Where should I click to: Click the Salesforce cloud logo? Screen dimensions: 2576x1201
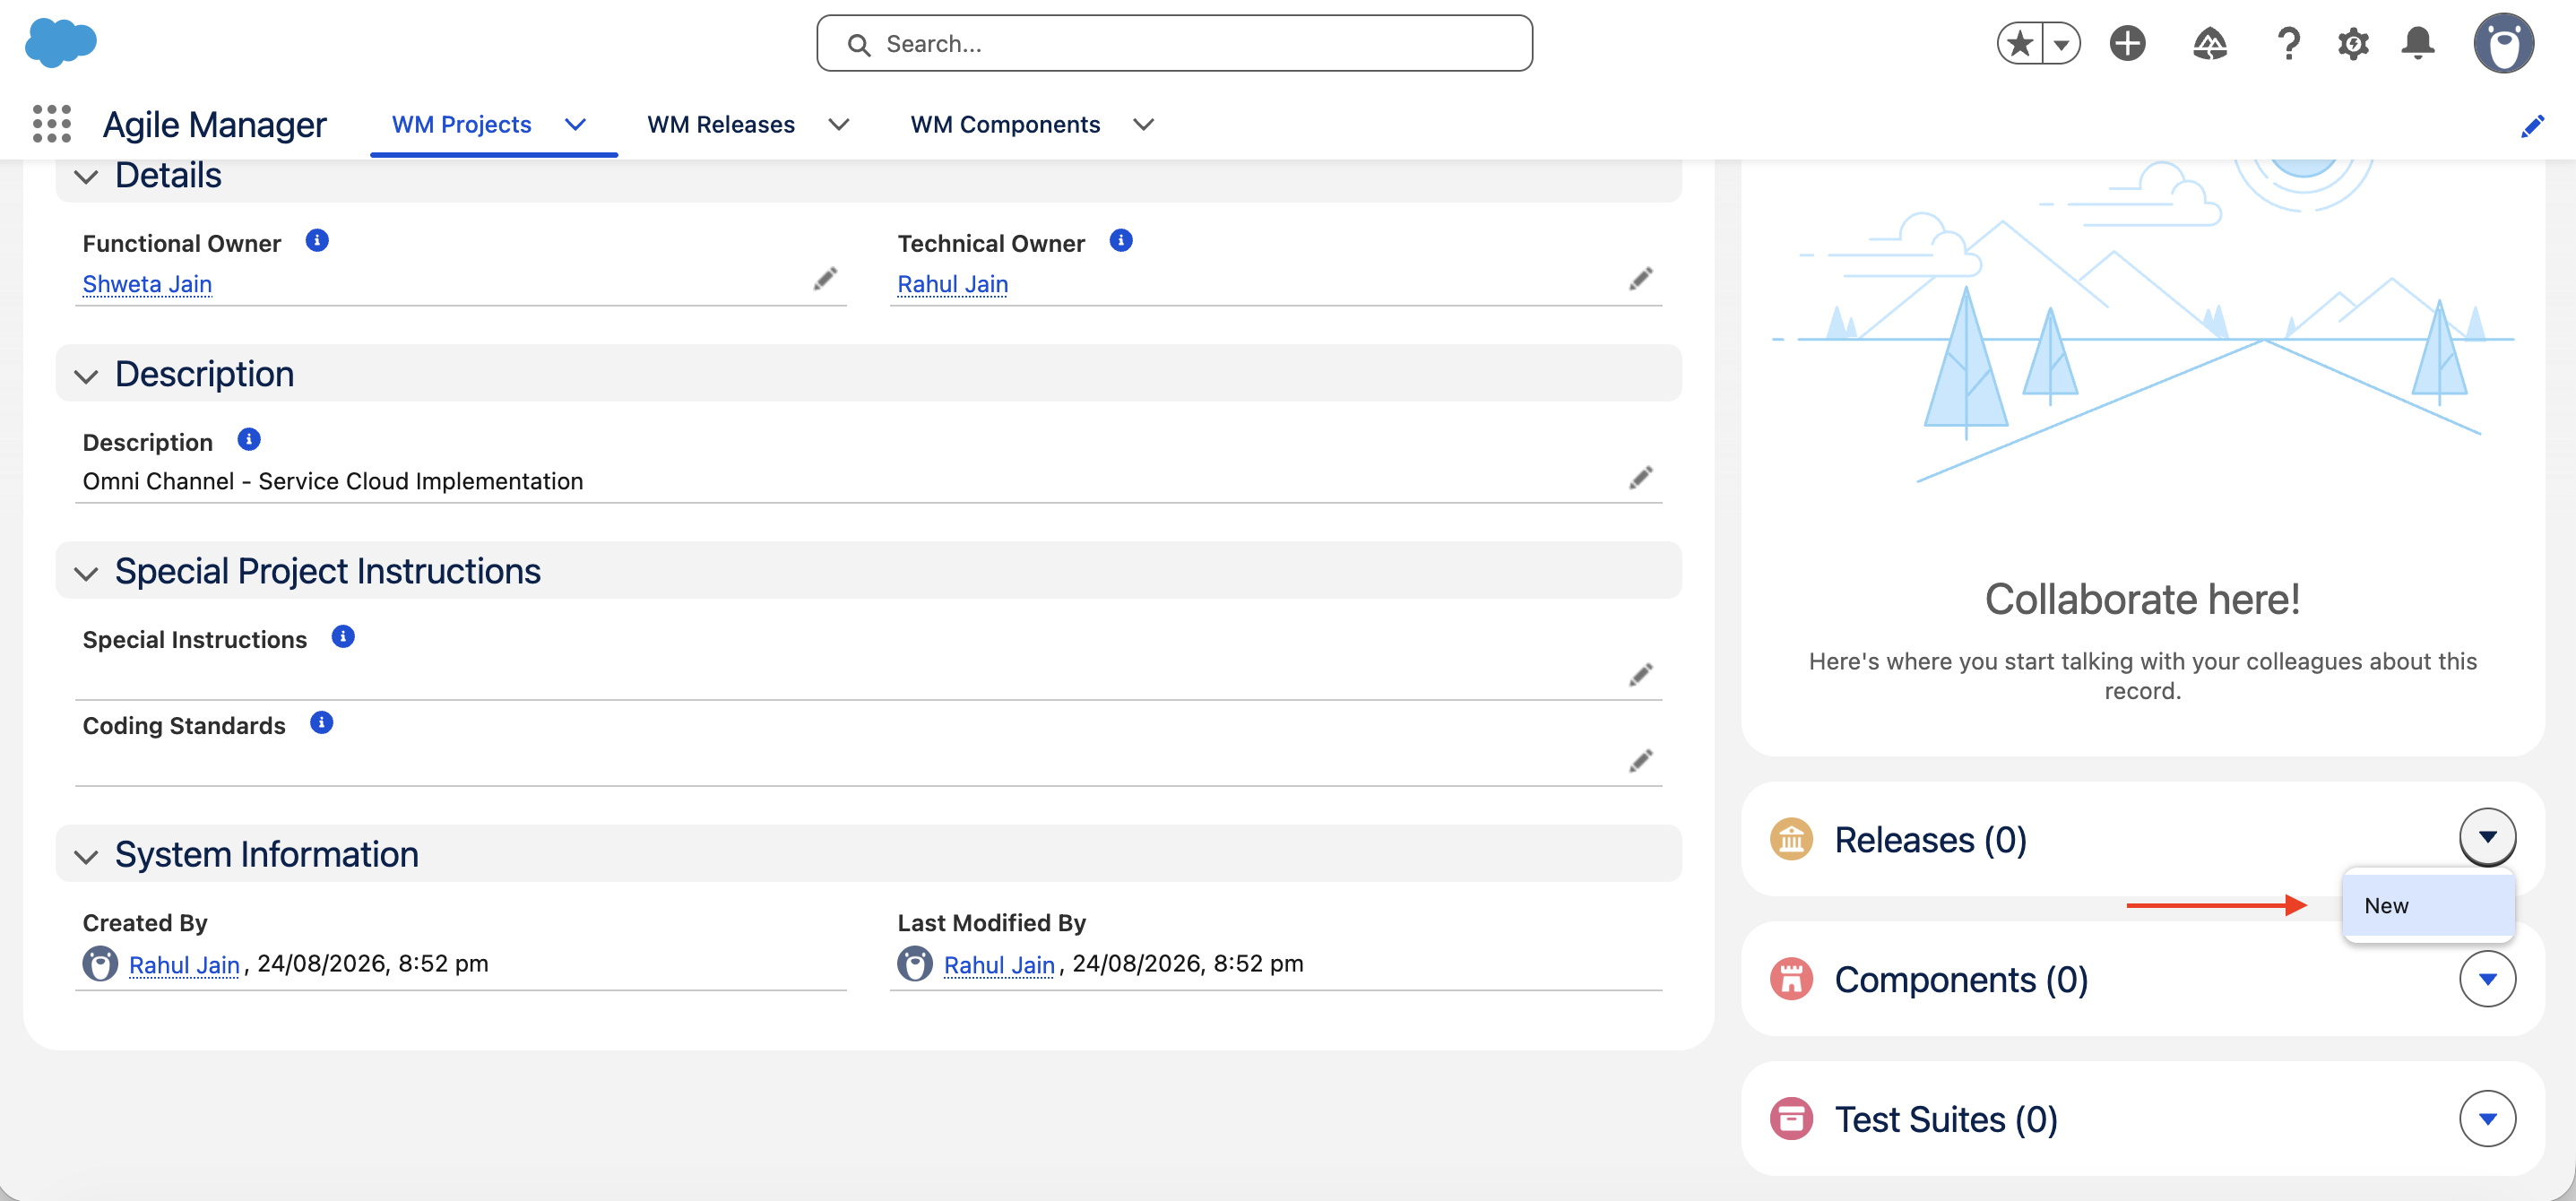[60, 43]
